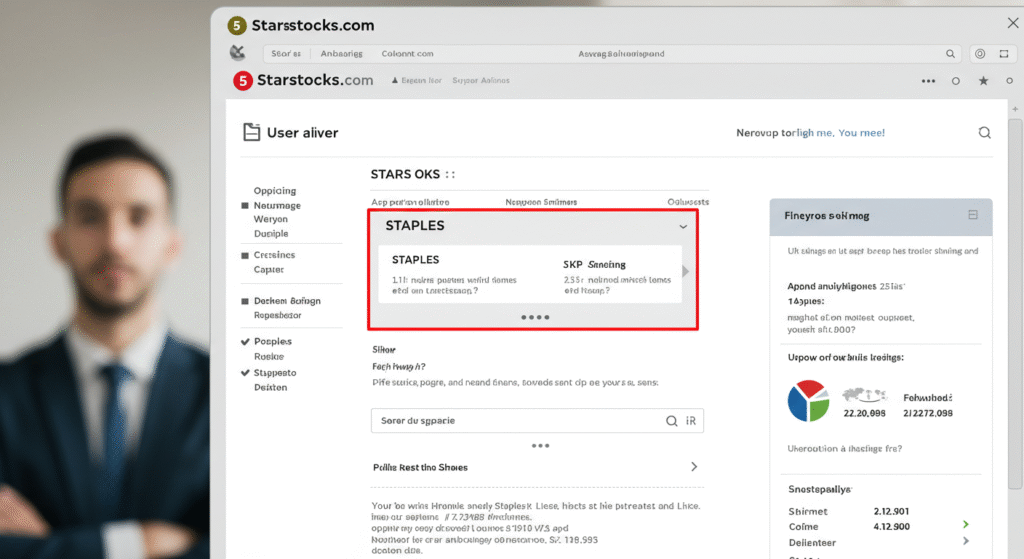The image size is (1024, 559).
Task: Select the Nesupoon Smiimars tab
Action: 541,202
